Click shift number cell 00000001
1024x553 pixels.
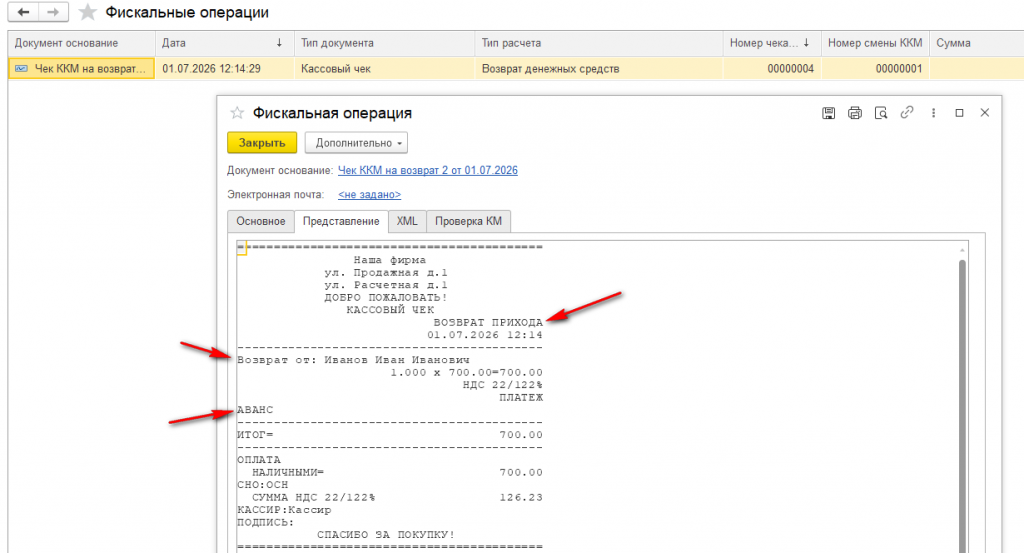(875, 69)
